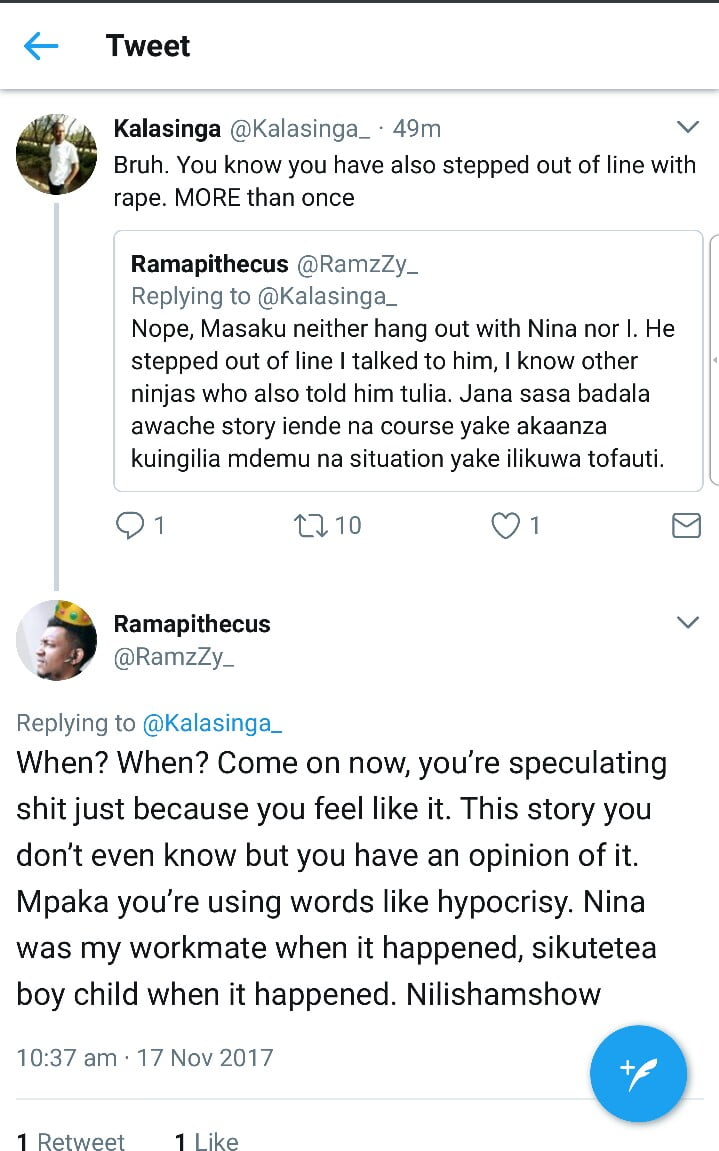
Task: Open Kalasinga tweet options chevron
Action: pyautogui.click(x=687, y=127)
